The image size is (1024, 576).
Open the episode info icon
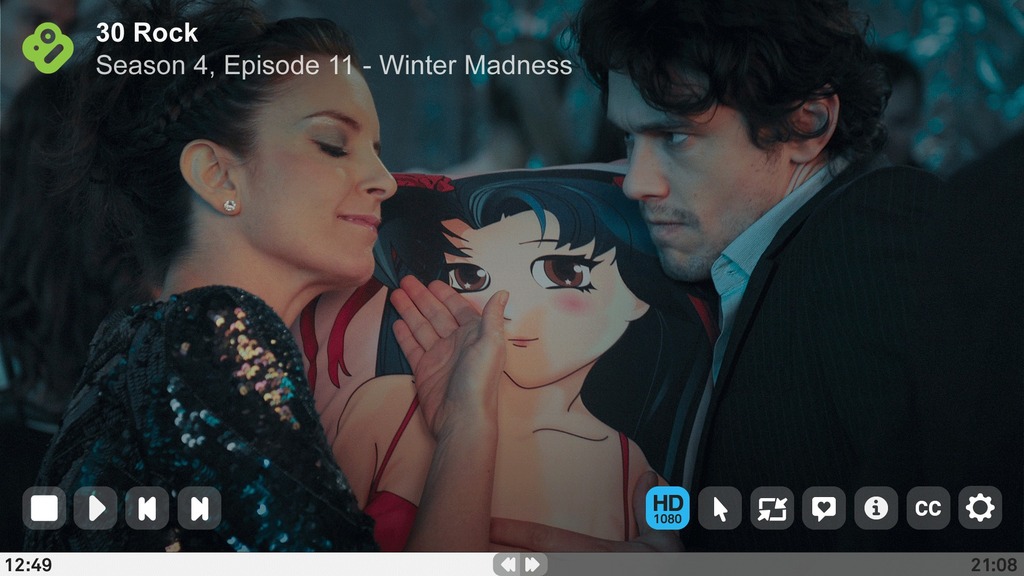point(876,508)
